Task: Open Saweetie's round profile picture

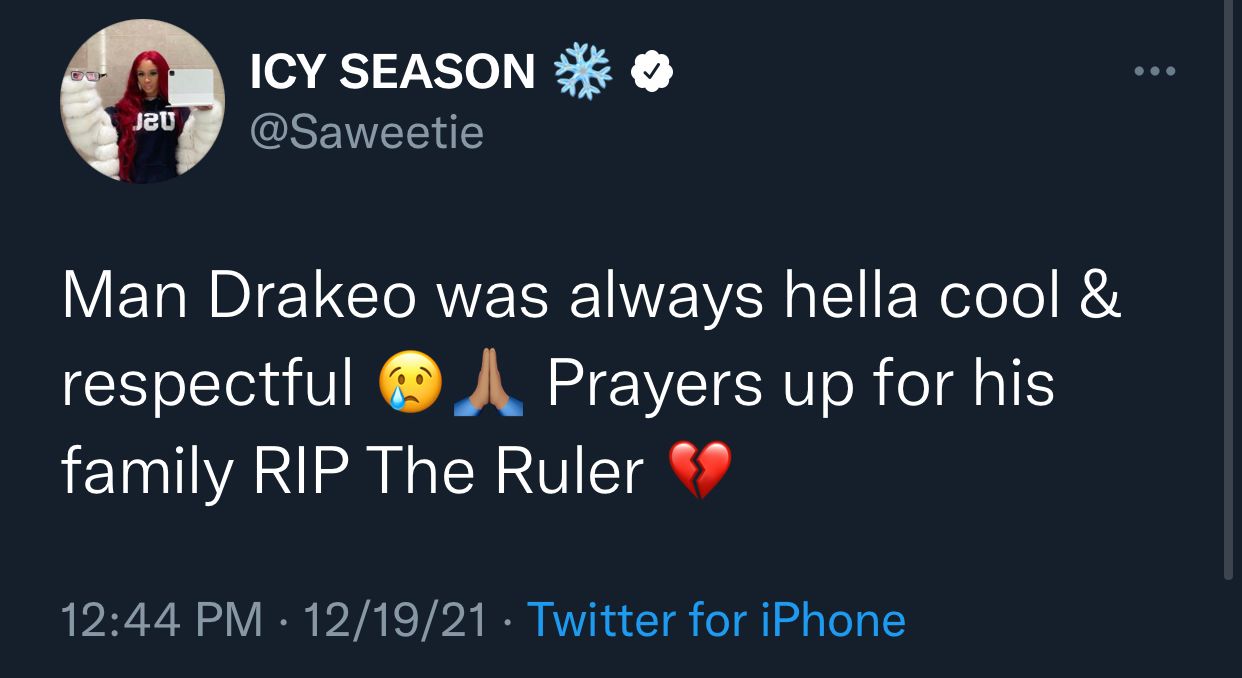Action: coord(142,100)
